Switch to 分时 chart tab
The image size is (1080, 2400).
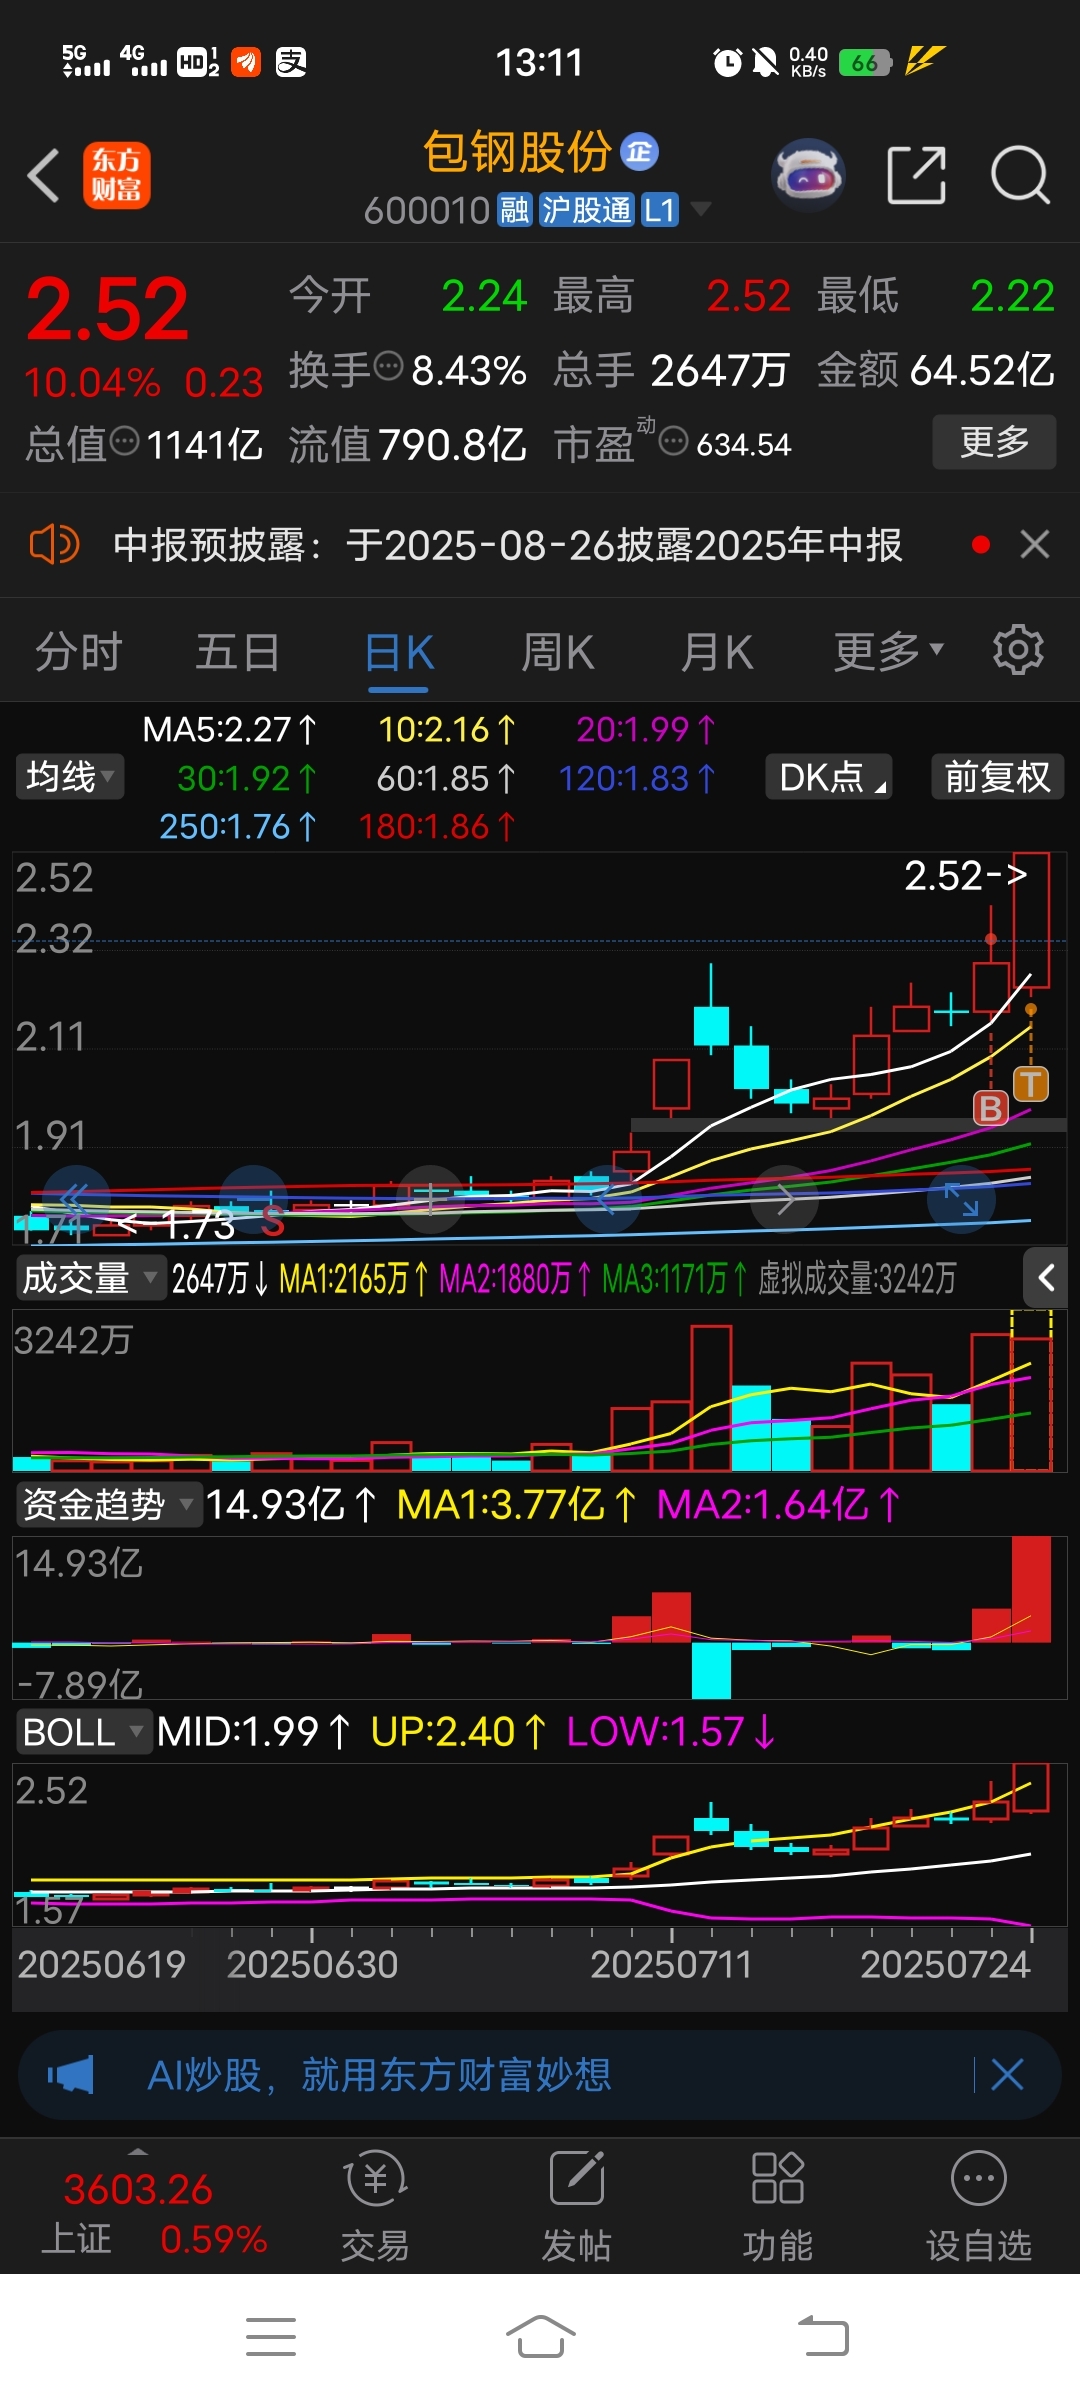[78, 652]
